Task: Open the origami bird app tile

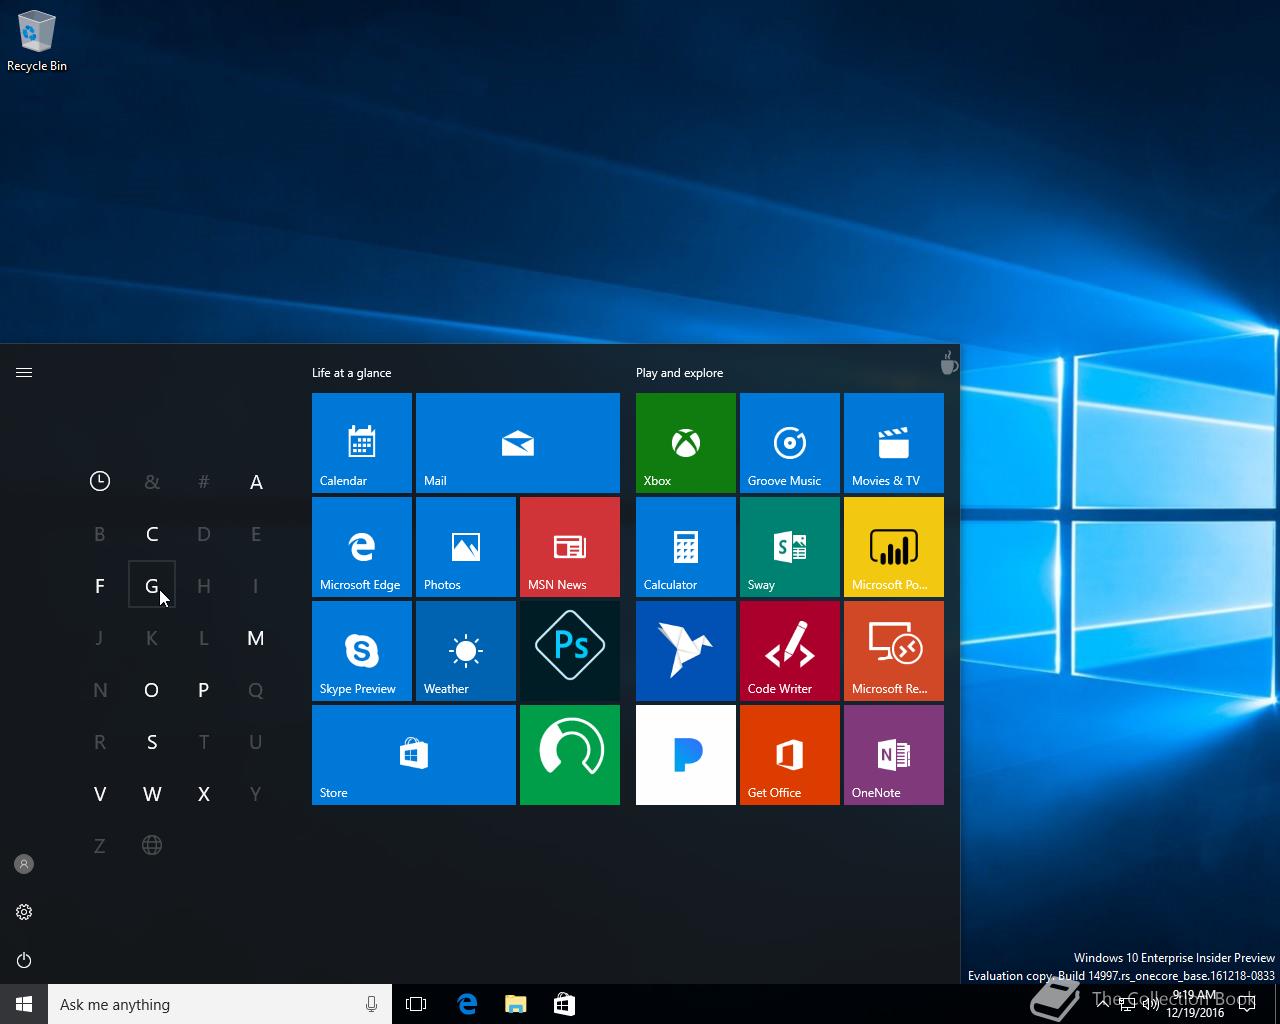Action: 686,651
